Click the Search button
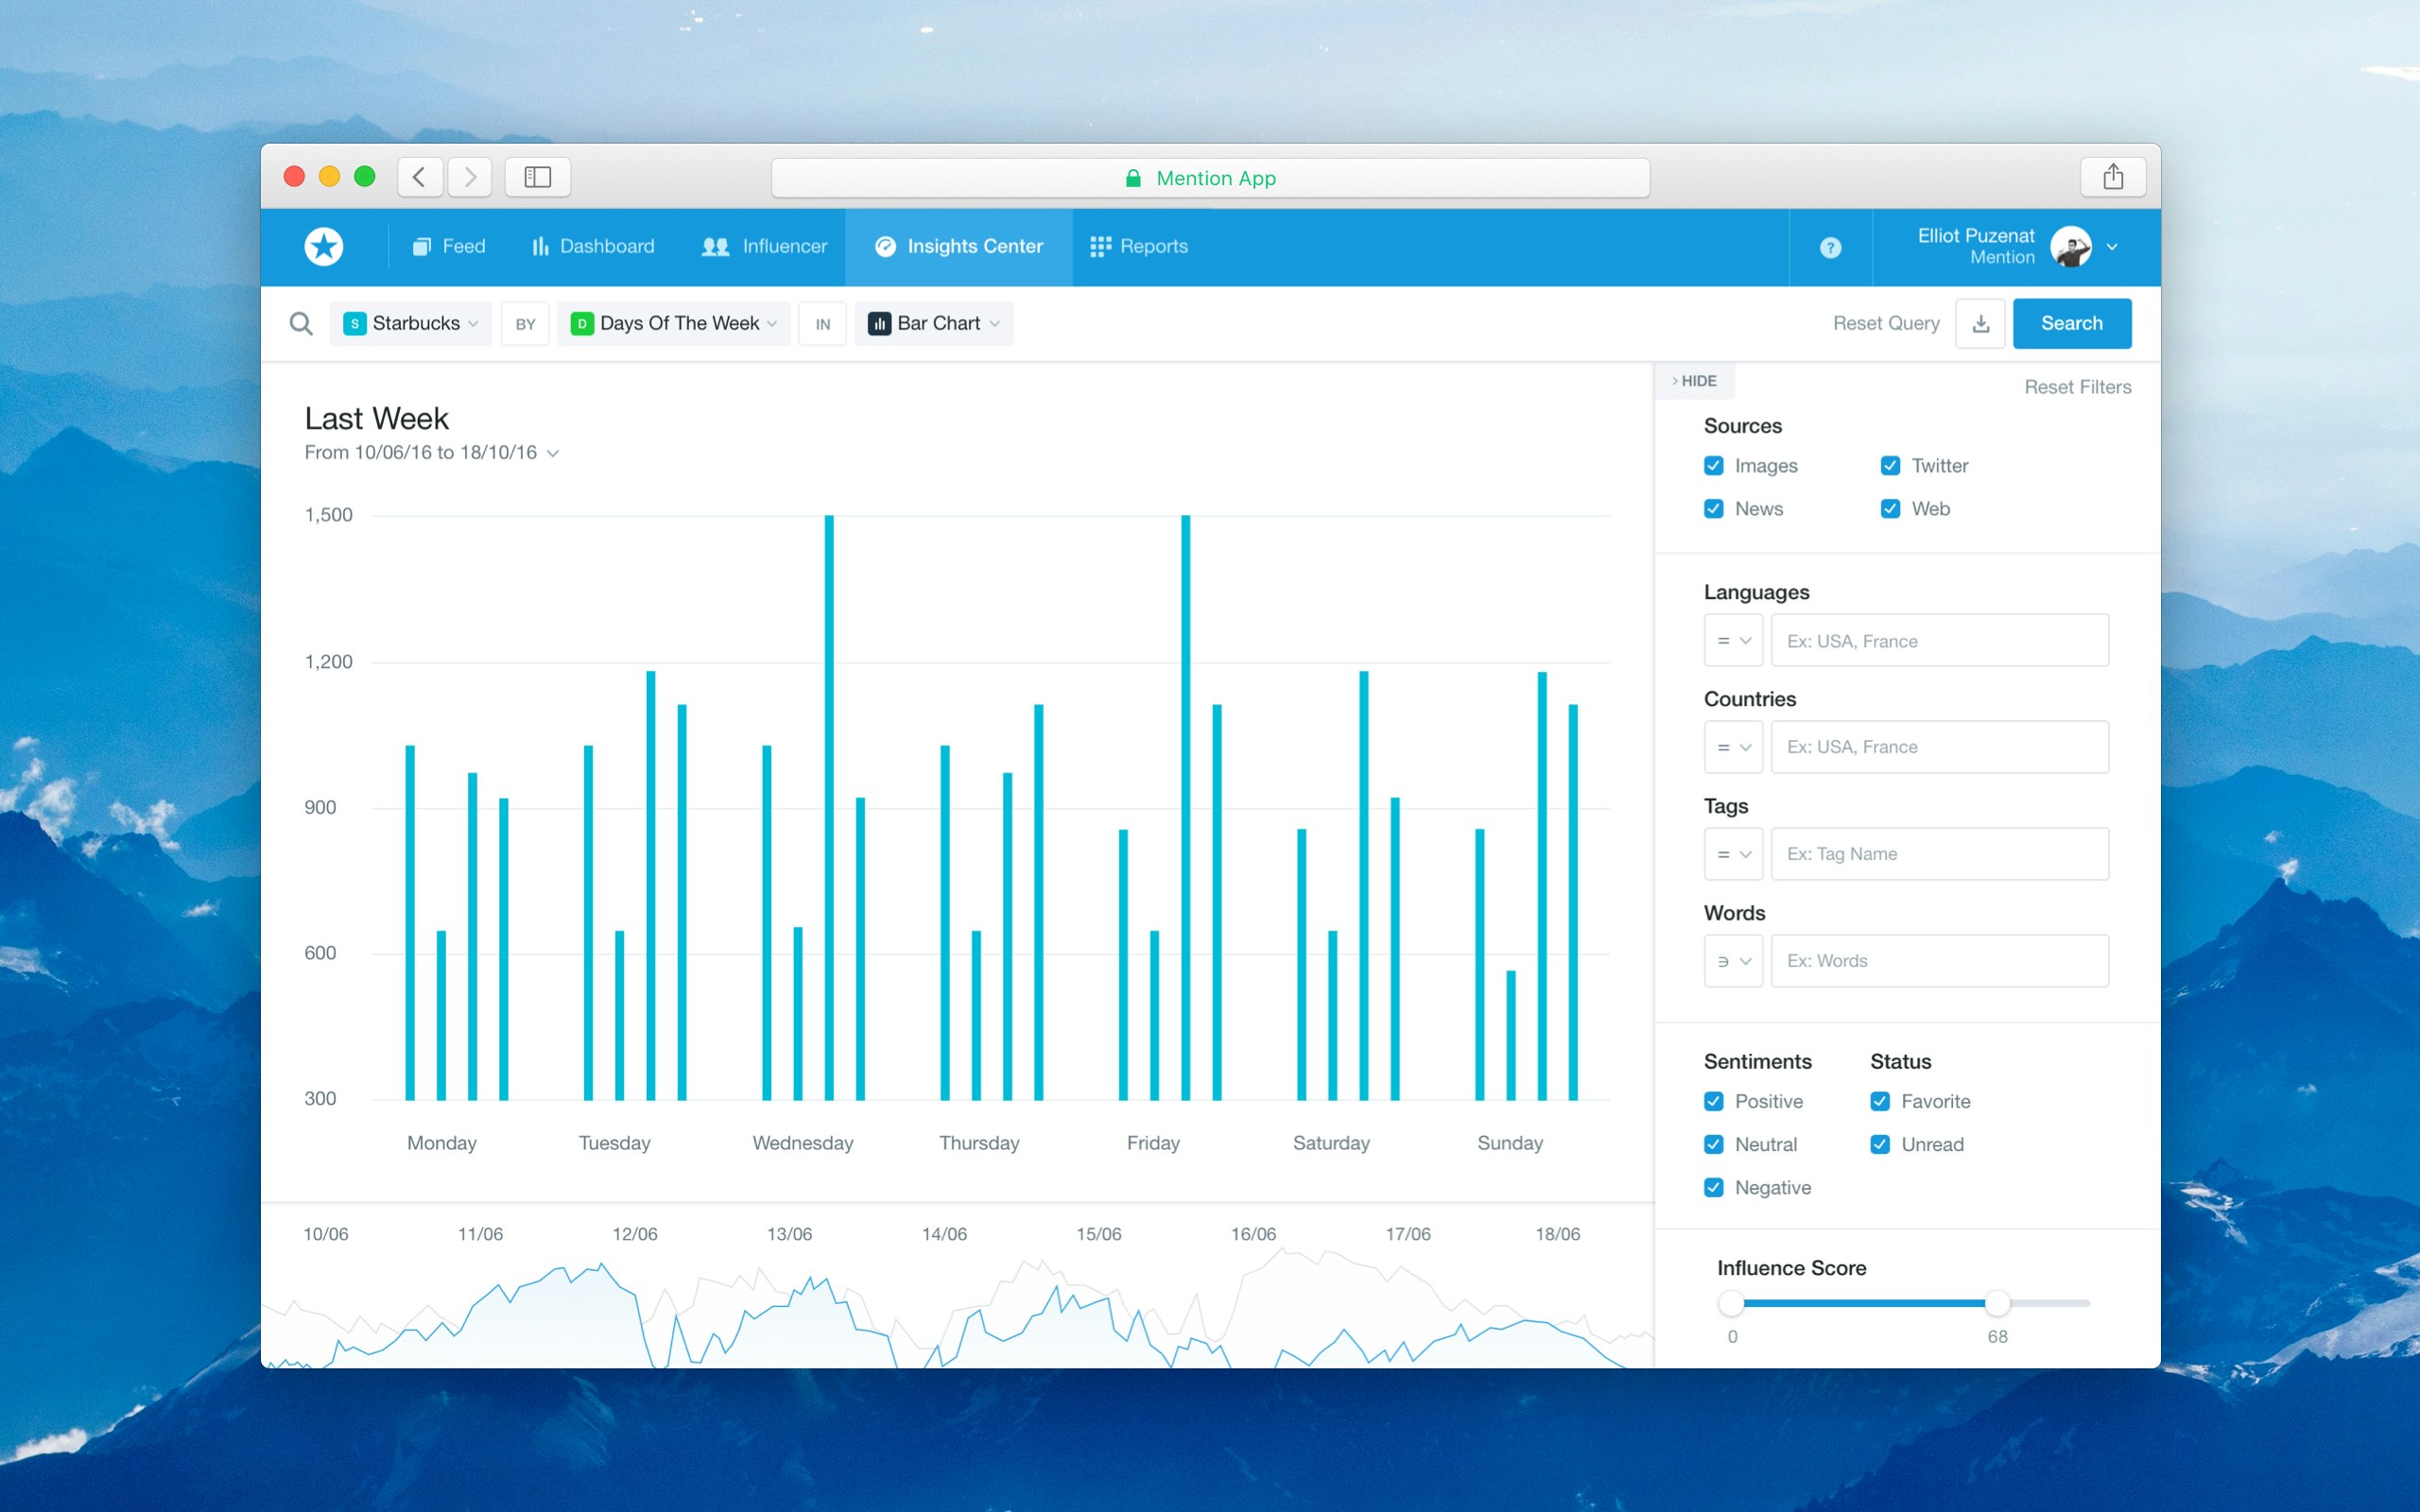The width and height of the screenshot is (2420, 1512). (2071, 323)
